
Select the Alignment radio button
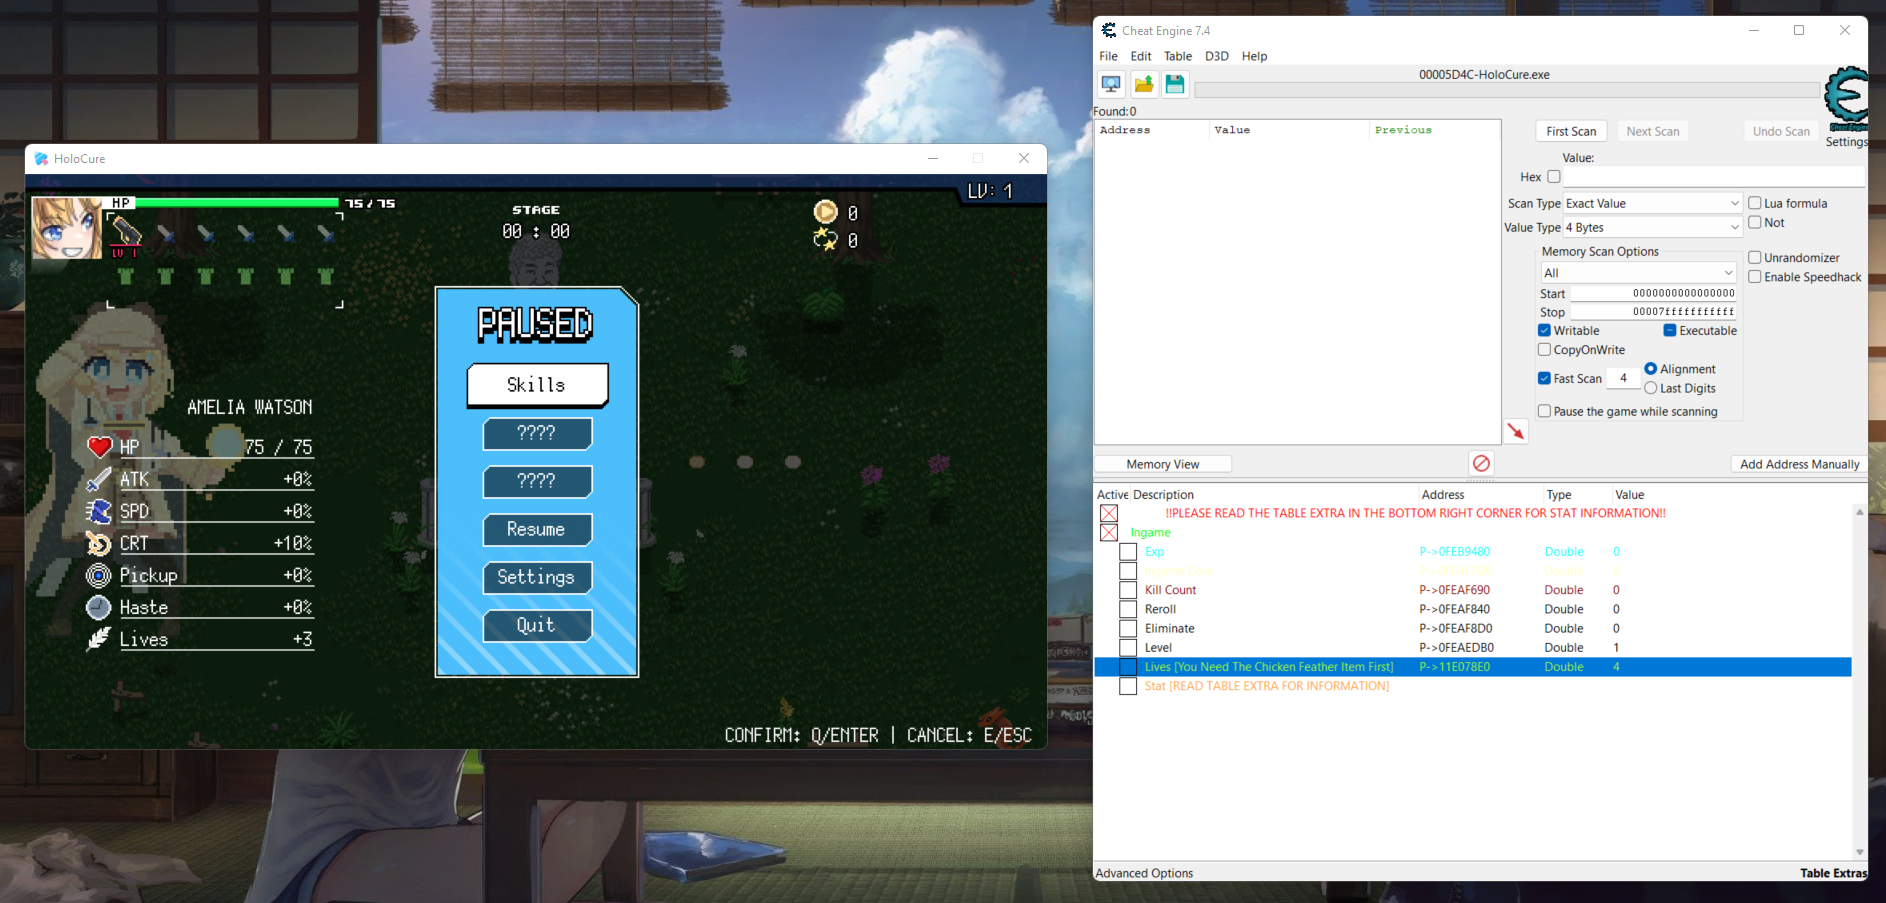click(1651, 369)
